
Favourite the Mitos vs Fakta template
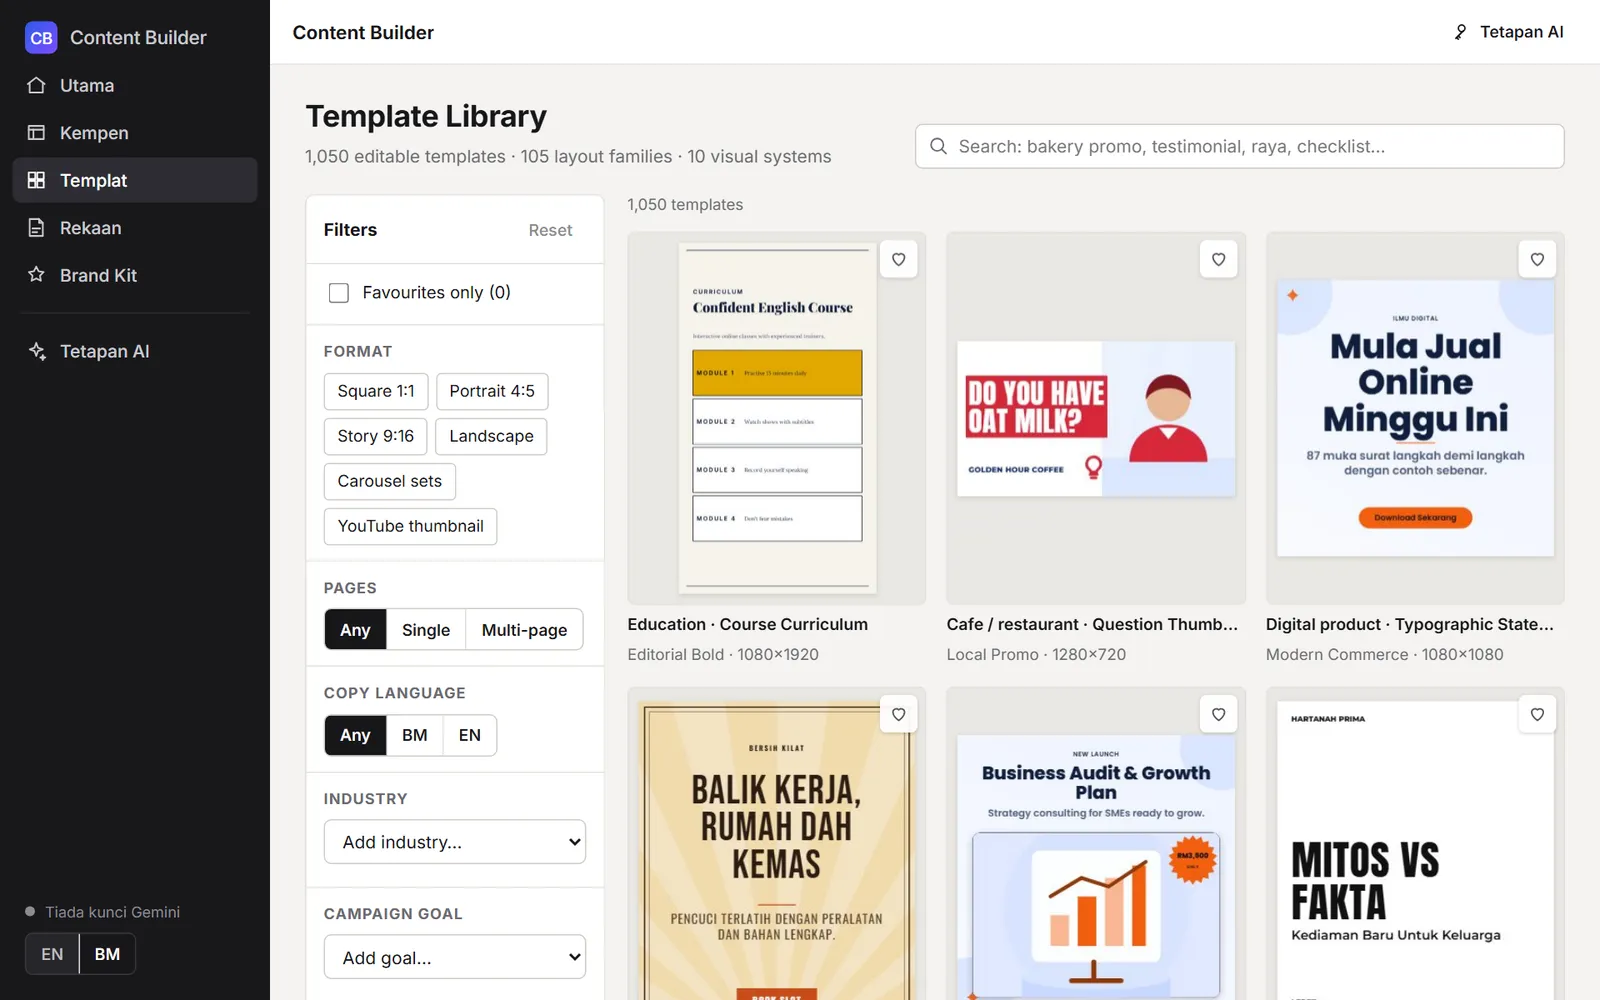pos(1537,715)
